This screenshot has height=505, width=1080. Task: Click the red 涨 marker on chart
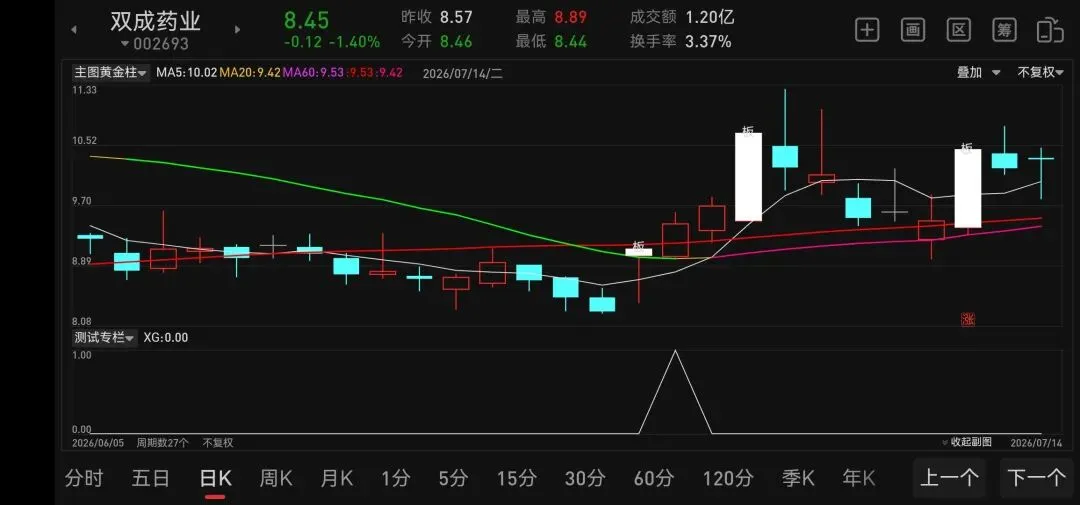(x=968, y=319)
